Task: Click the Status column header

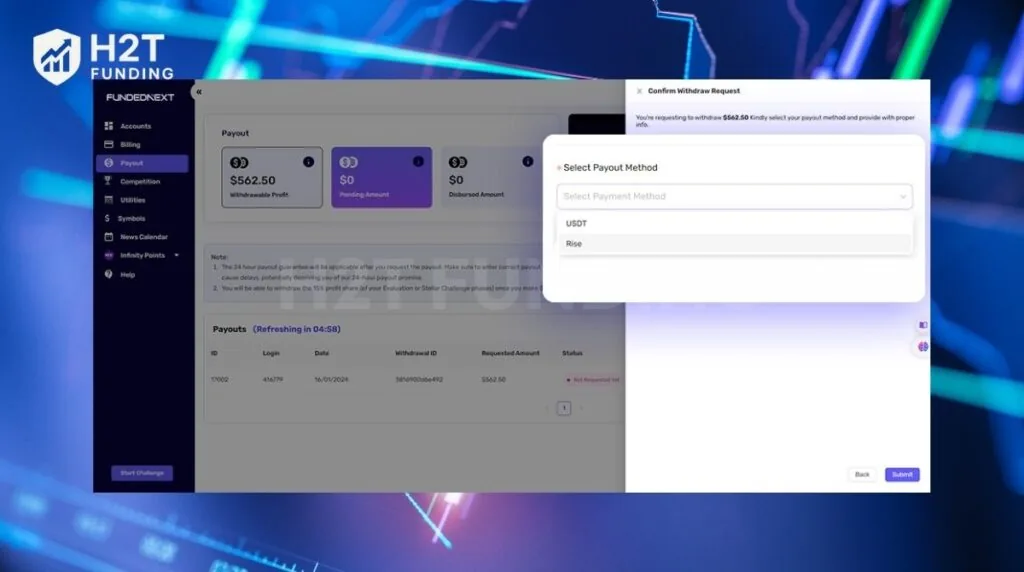Action: 572,353
